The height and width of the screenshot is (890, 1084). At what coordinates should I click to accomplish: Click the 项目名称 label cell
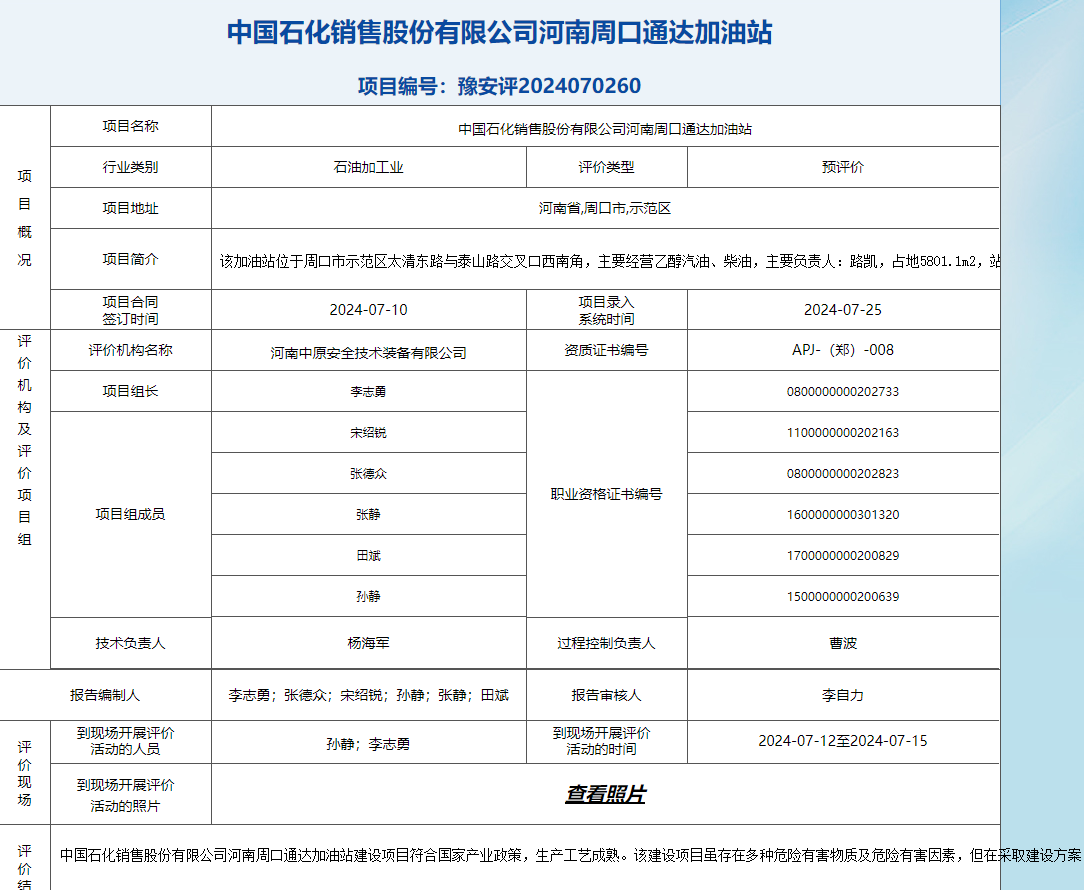[131, 127]
